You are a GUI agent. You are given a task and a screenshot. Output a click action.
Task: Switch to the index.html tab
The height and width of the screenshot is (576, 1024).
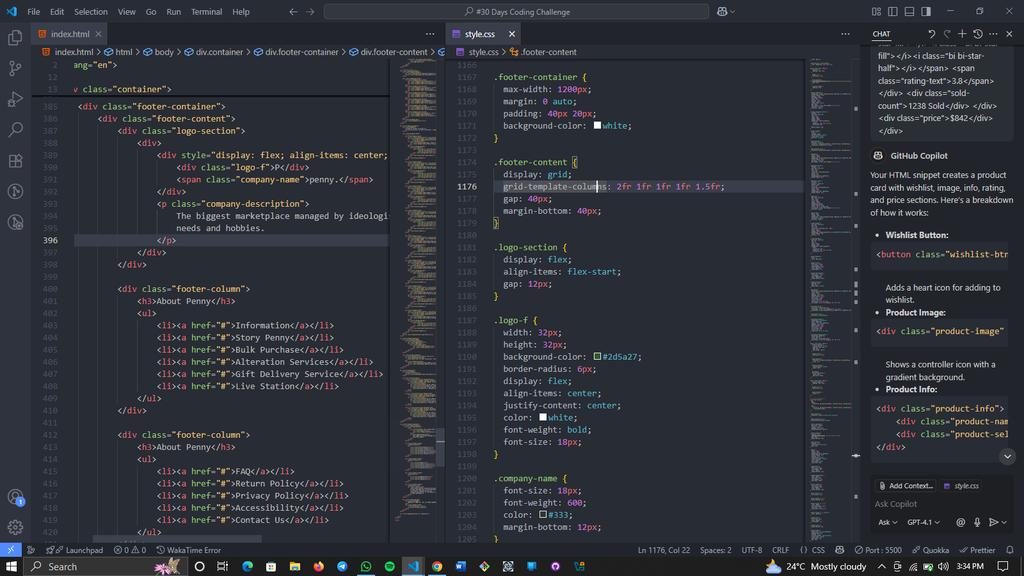[71, 32]
